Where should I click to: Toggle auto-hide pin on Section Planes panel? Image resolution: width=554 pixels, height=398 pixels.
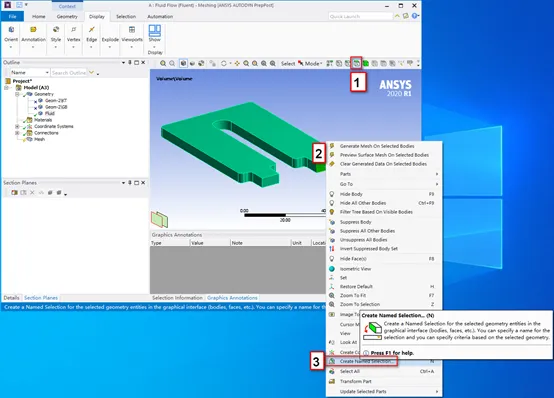tap(130, 183)
